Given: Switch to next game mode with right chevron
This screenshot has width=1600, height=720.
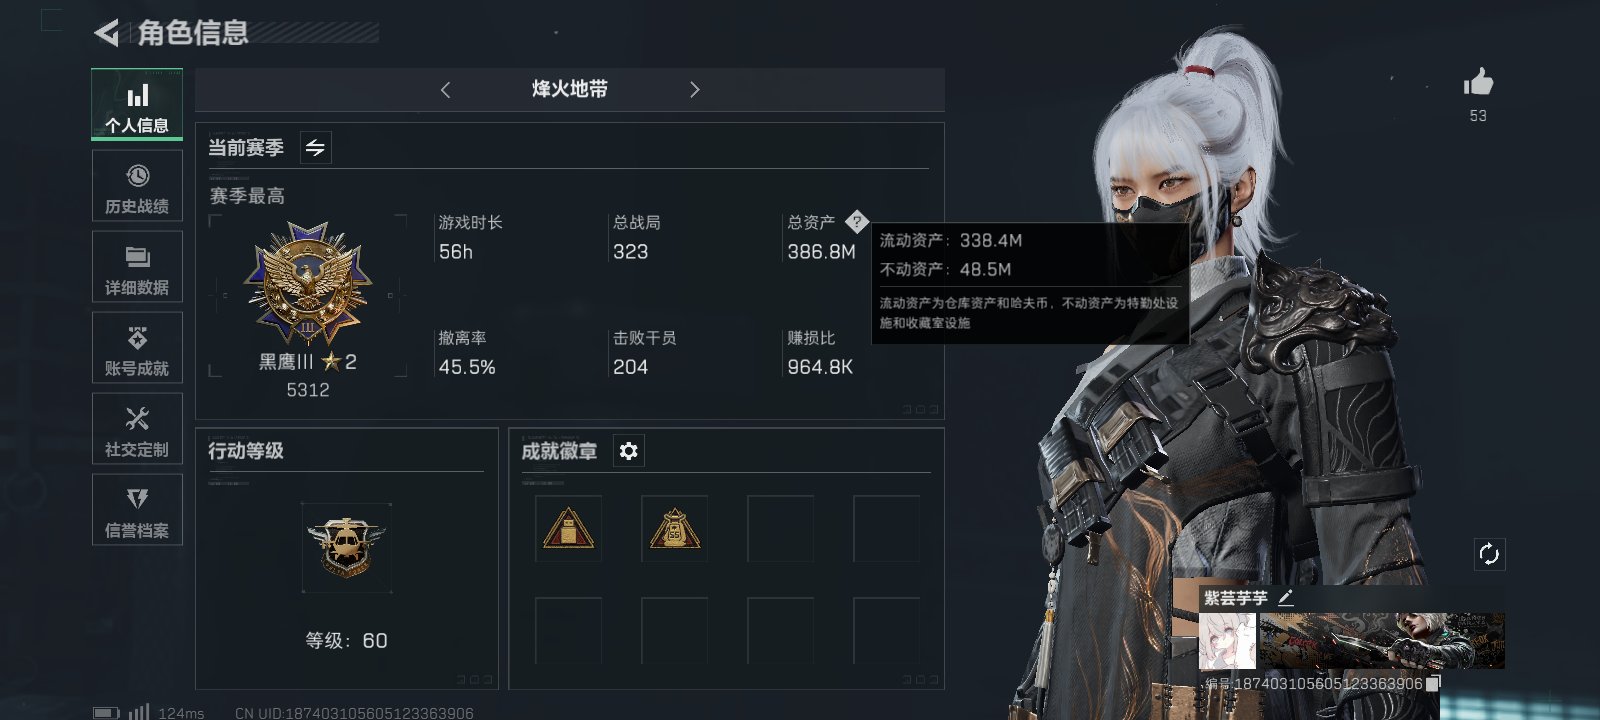Looking at the screenshot, I should [694, 90].
